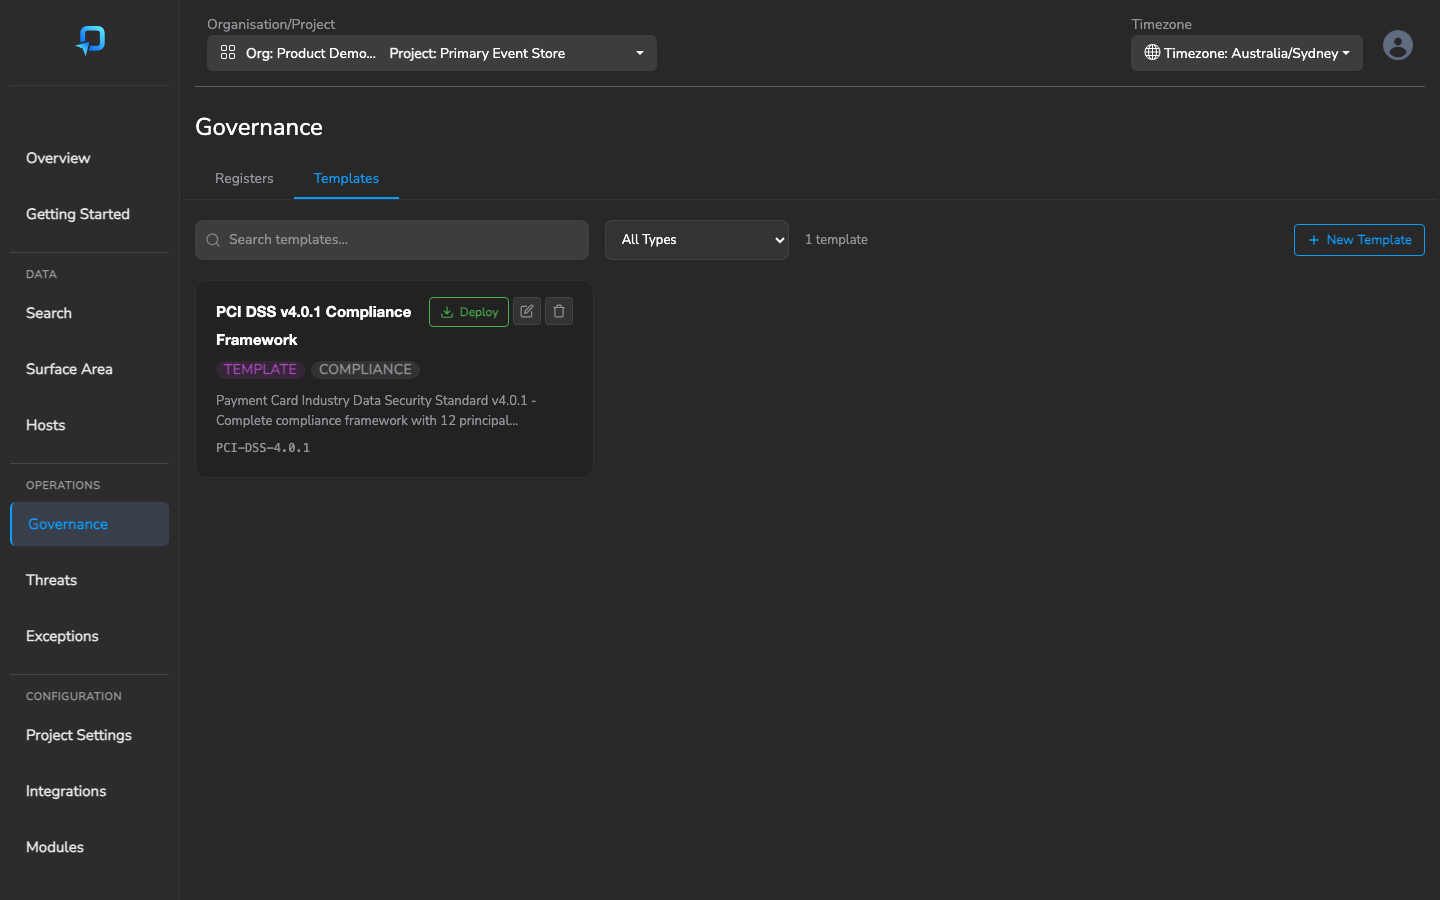Click the globe icon in timezone selector

point(1152,53)
